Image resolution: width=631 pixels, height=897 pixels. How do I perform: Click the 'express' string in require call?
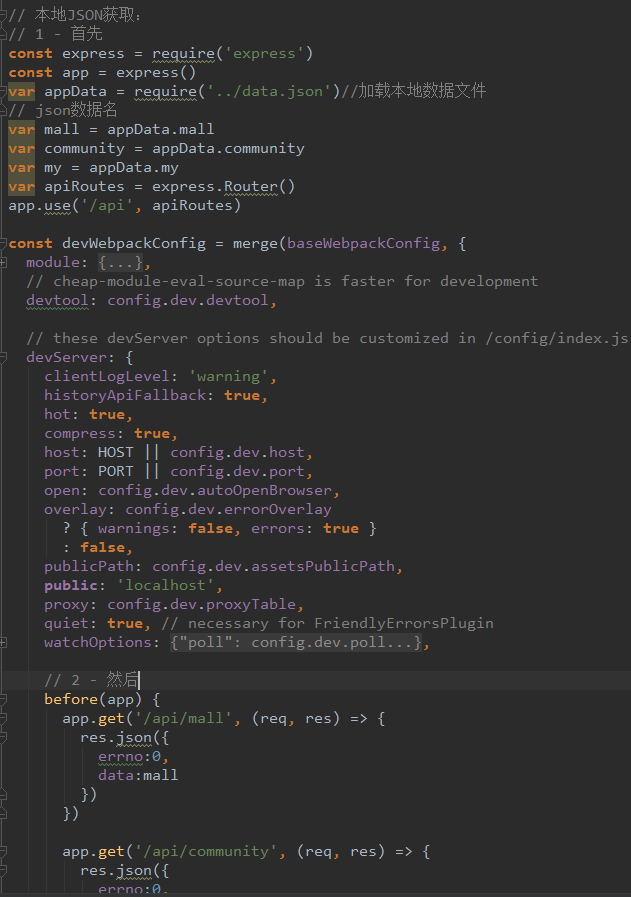point(264,54)
